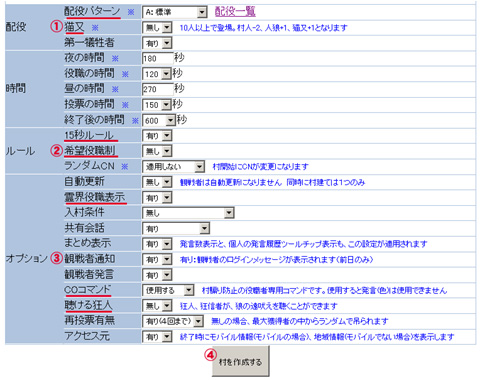Click the 霊界役職表示 label
480x380 pixels.
[x=95, y=197]
